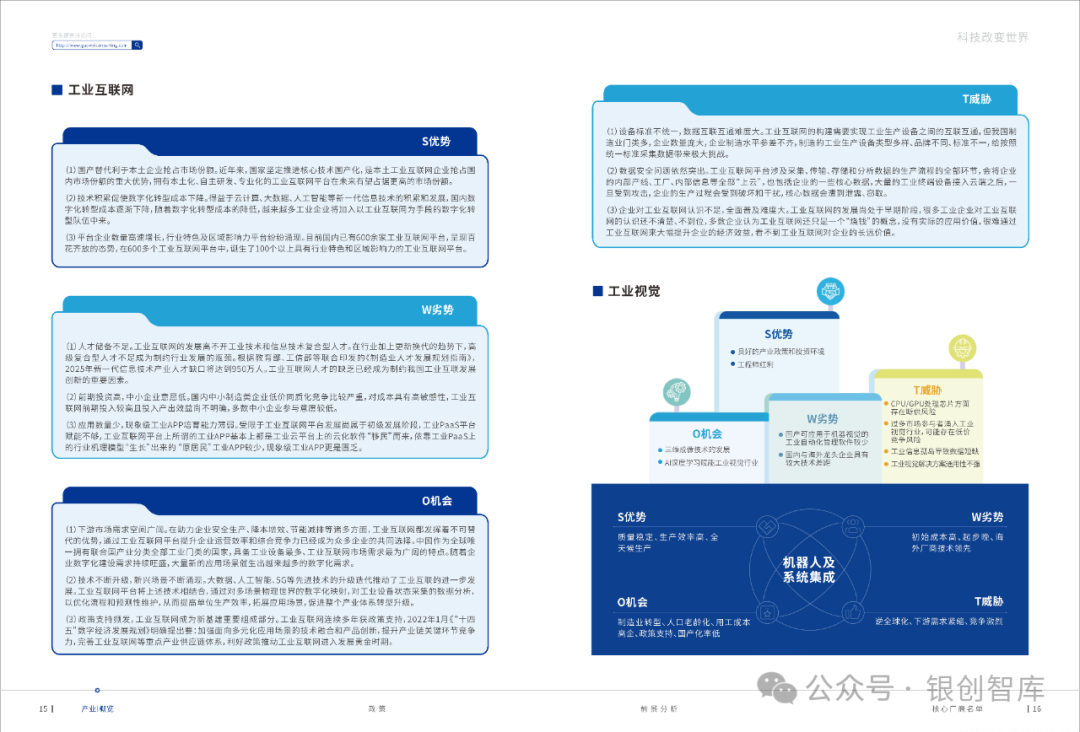Click T威胁 heading in the dark blue robot panel
This screenshot has width=1080, height=732.
coord(988,601)
